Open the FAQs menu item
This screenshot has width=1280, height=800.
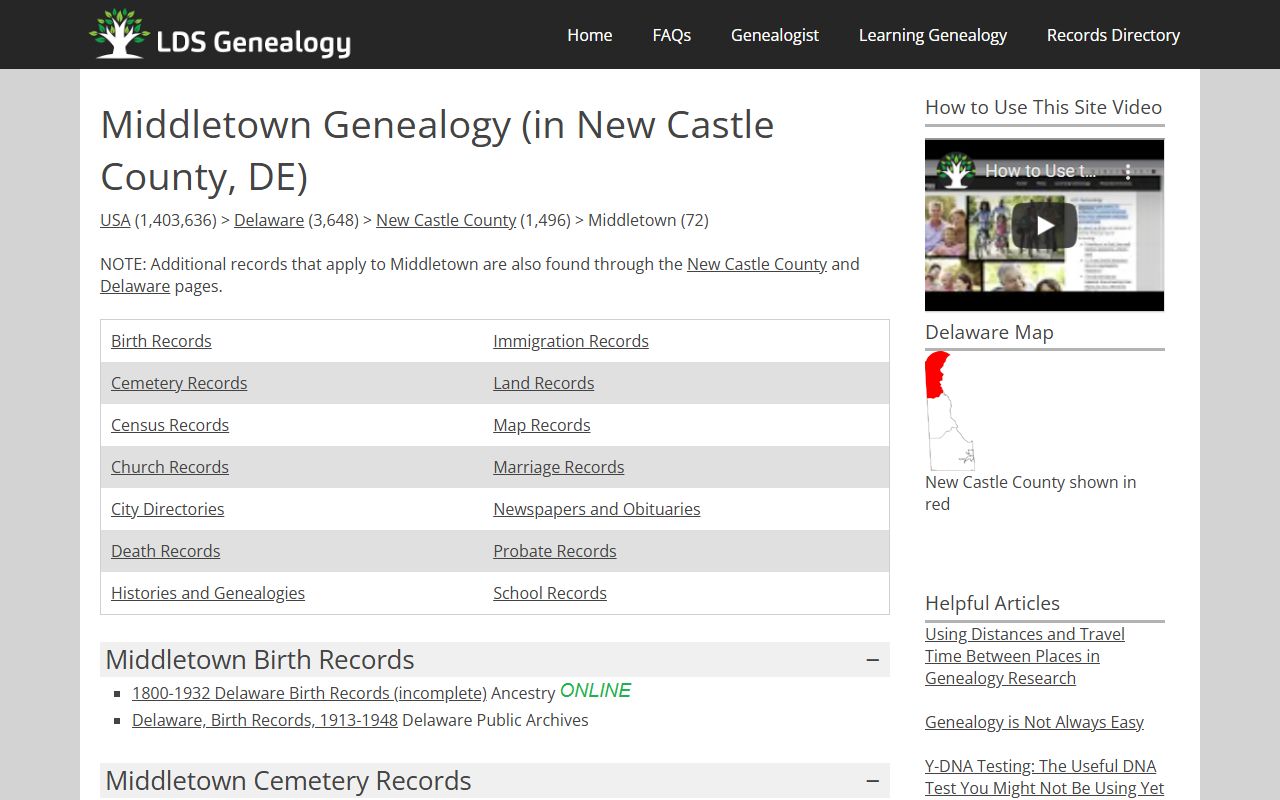[x=672, y=35]
